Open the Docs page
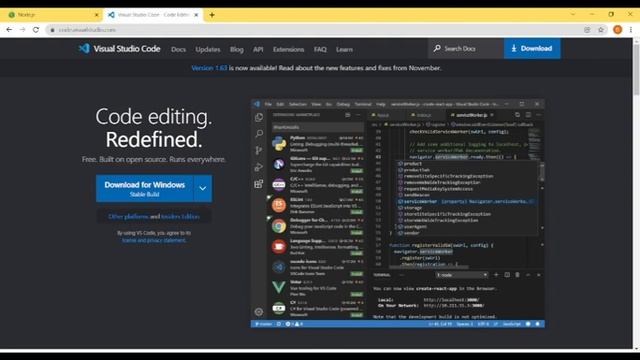Image resolution: width=640 pixels, height=360 pixels. (x=178, y=49)
